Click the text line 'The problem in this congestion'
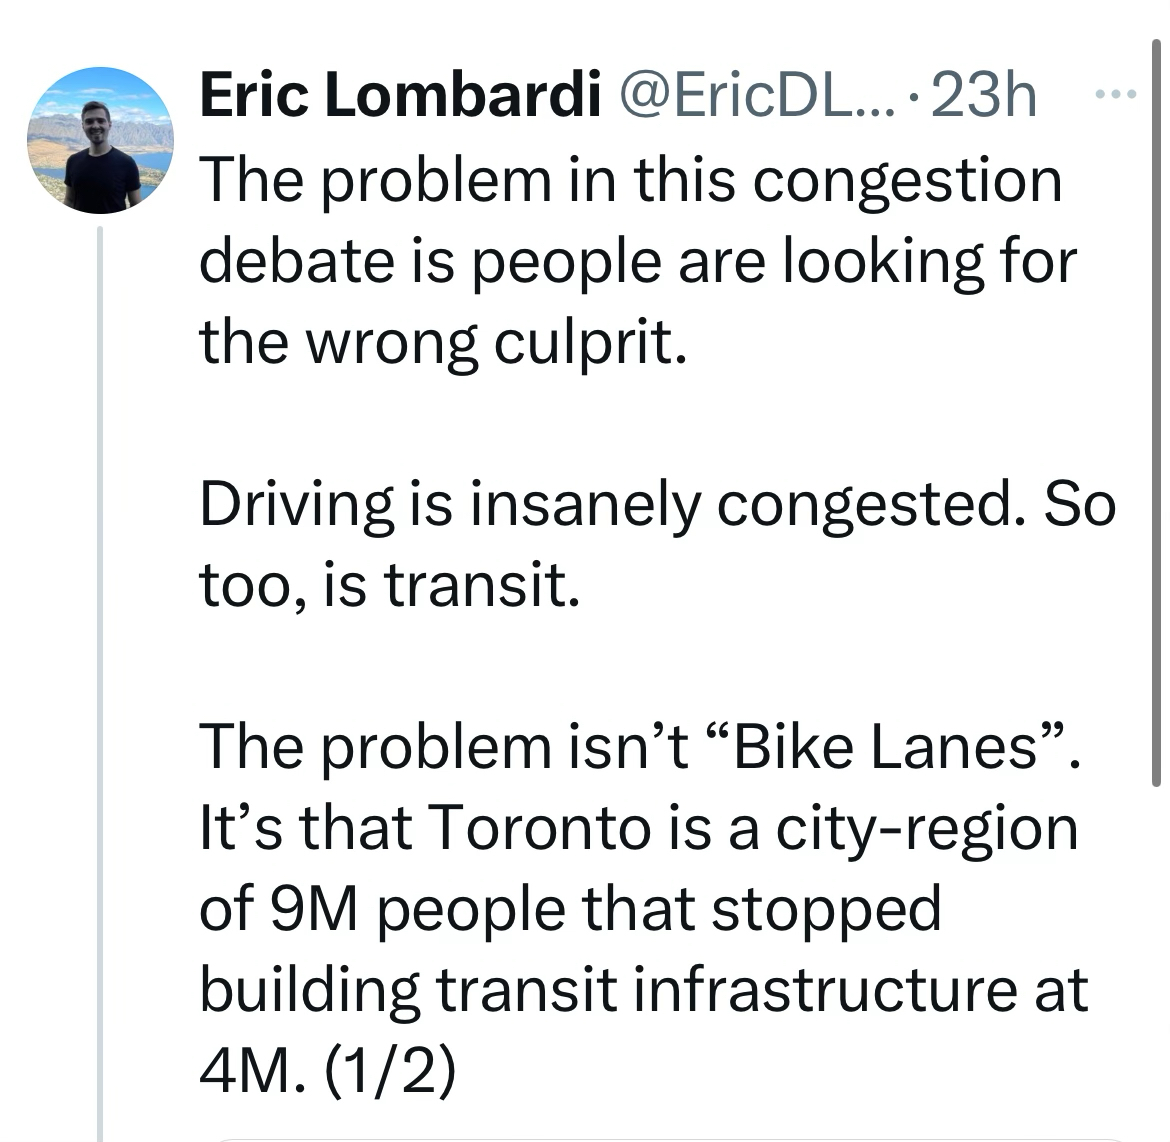 point(630,181)
